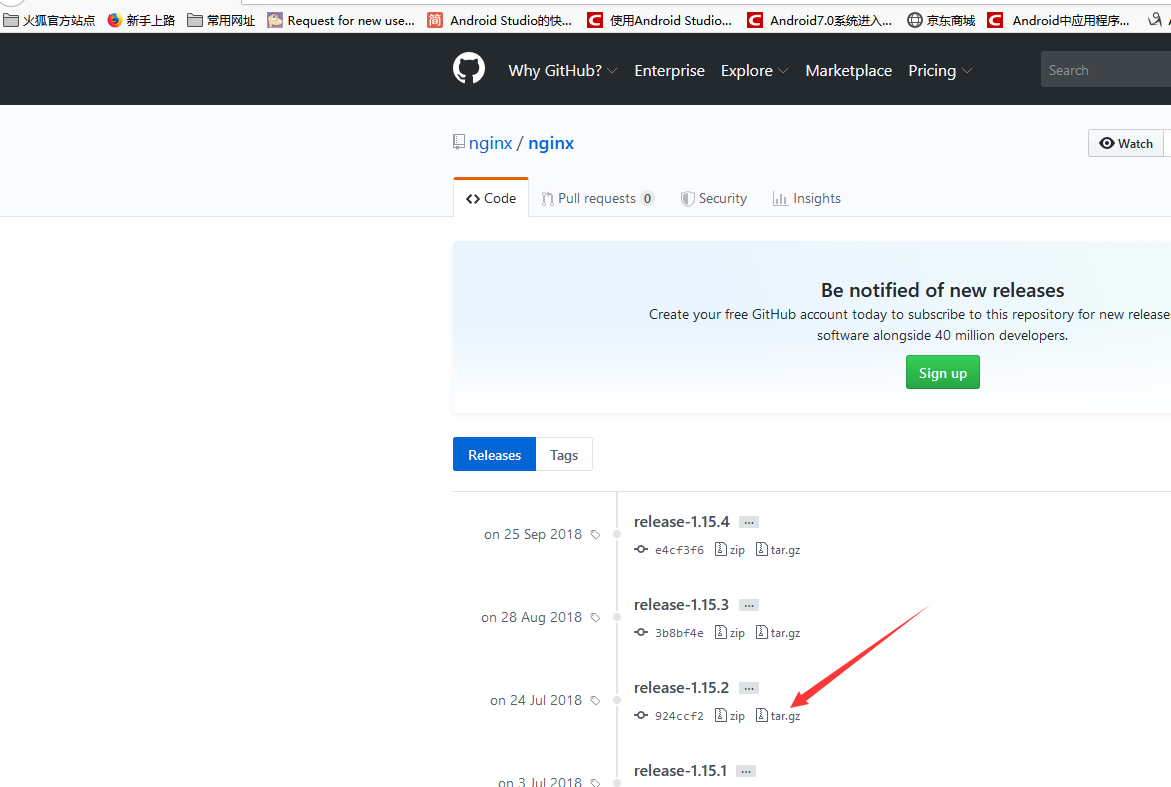1171x787 pixels.
Task: Open commit e4cf3f6
Action: pos(679,550)
